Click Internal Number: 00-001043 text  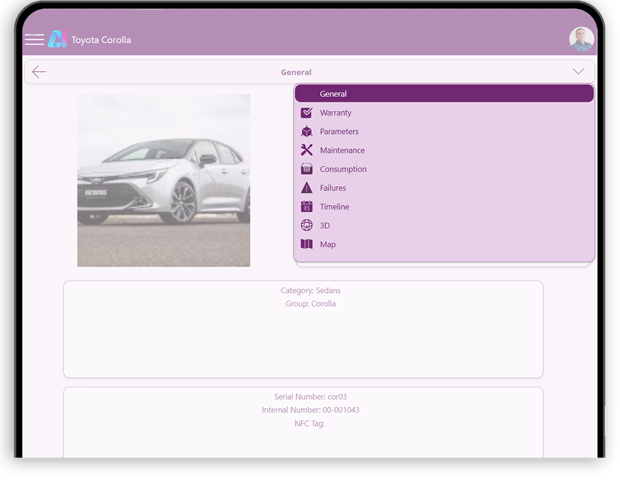click(310, 410)
